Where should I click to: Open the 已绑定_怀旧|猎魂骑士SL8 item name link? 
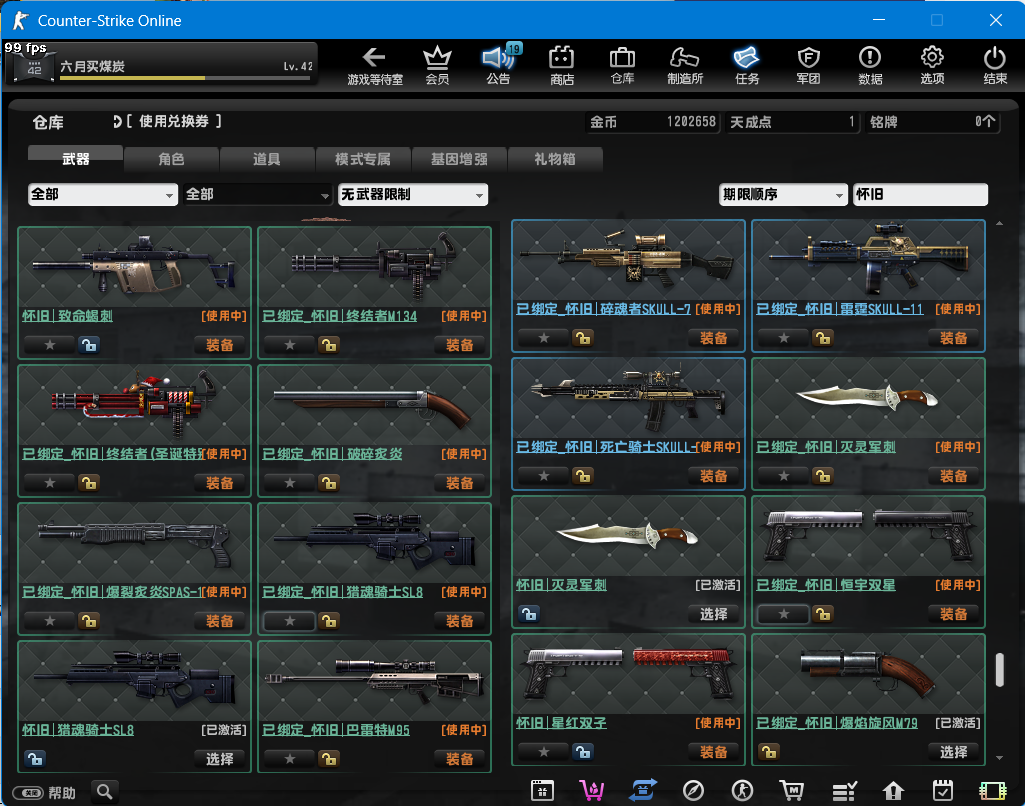click(x=343, y=592)
